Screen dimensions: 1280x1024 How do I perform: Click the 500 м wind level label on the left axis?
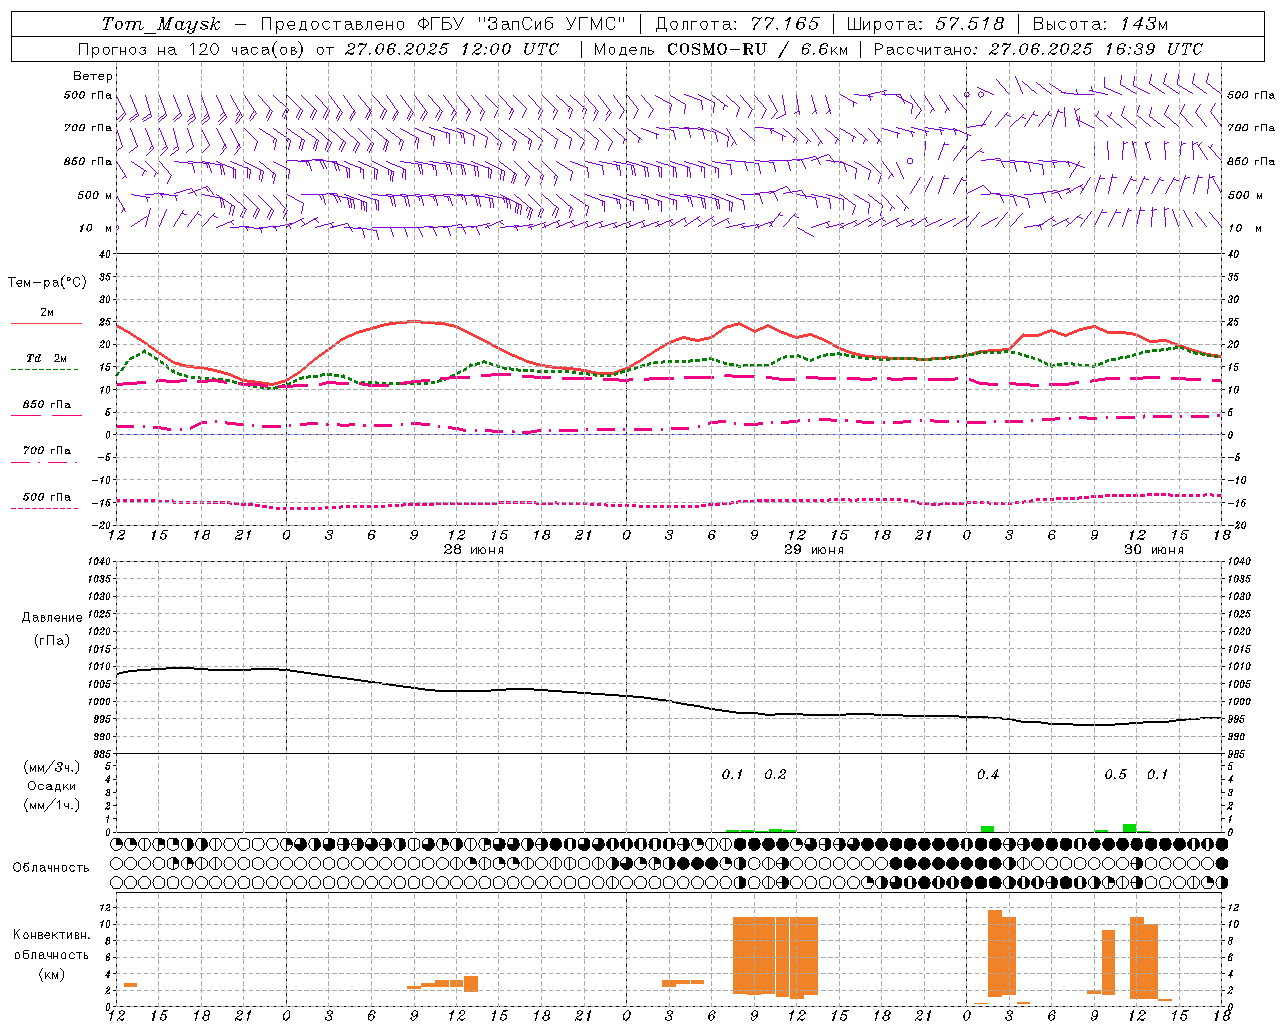(x=95, y=195)
